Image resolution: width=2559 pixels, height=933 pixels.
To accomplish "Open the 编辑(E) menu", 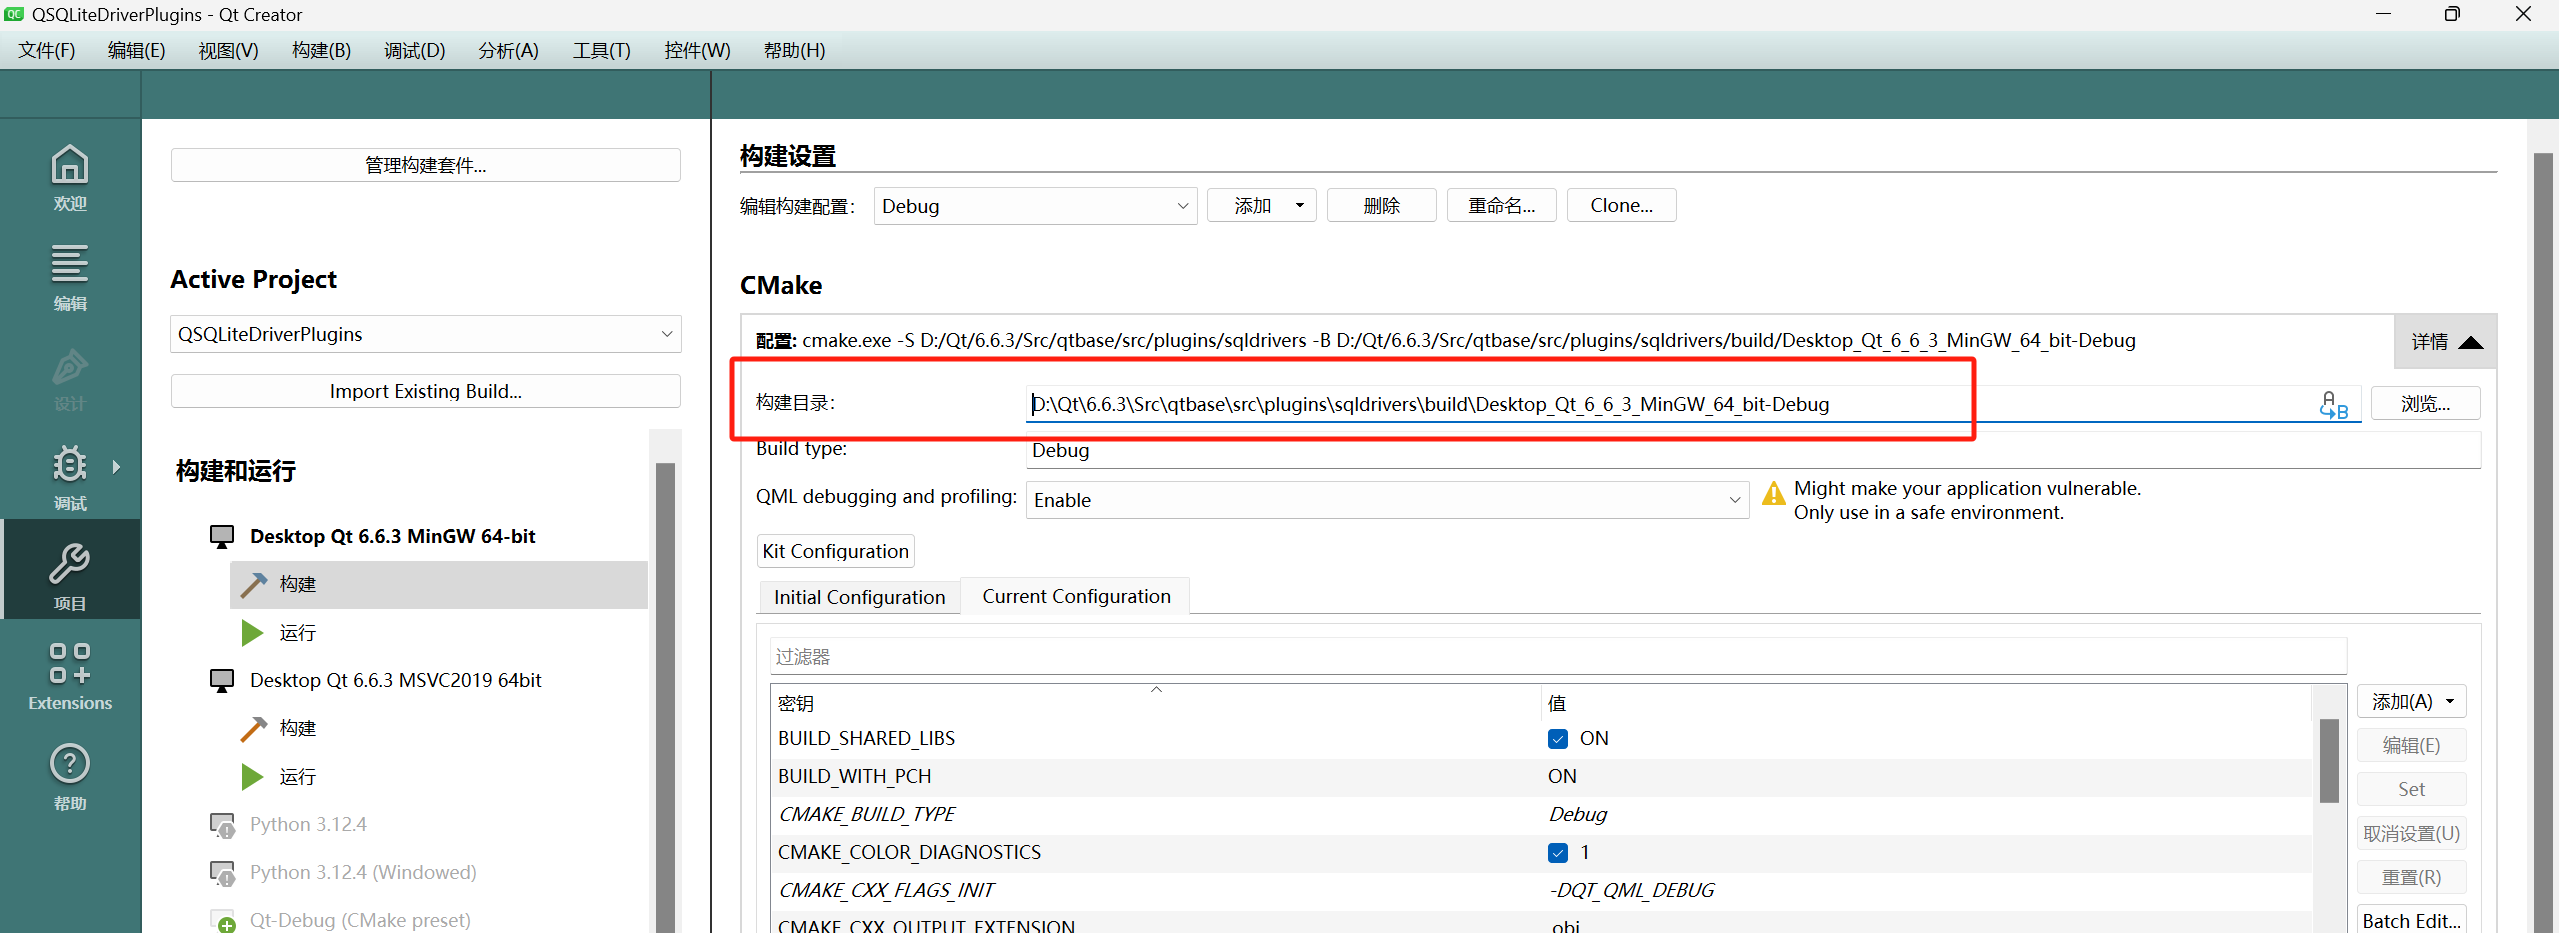I will click(137, 50).
